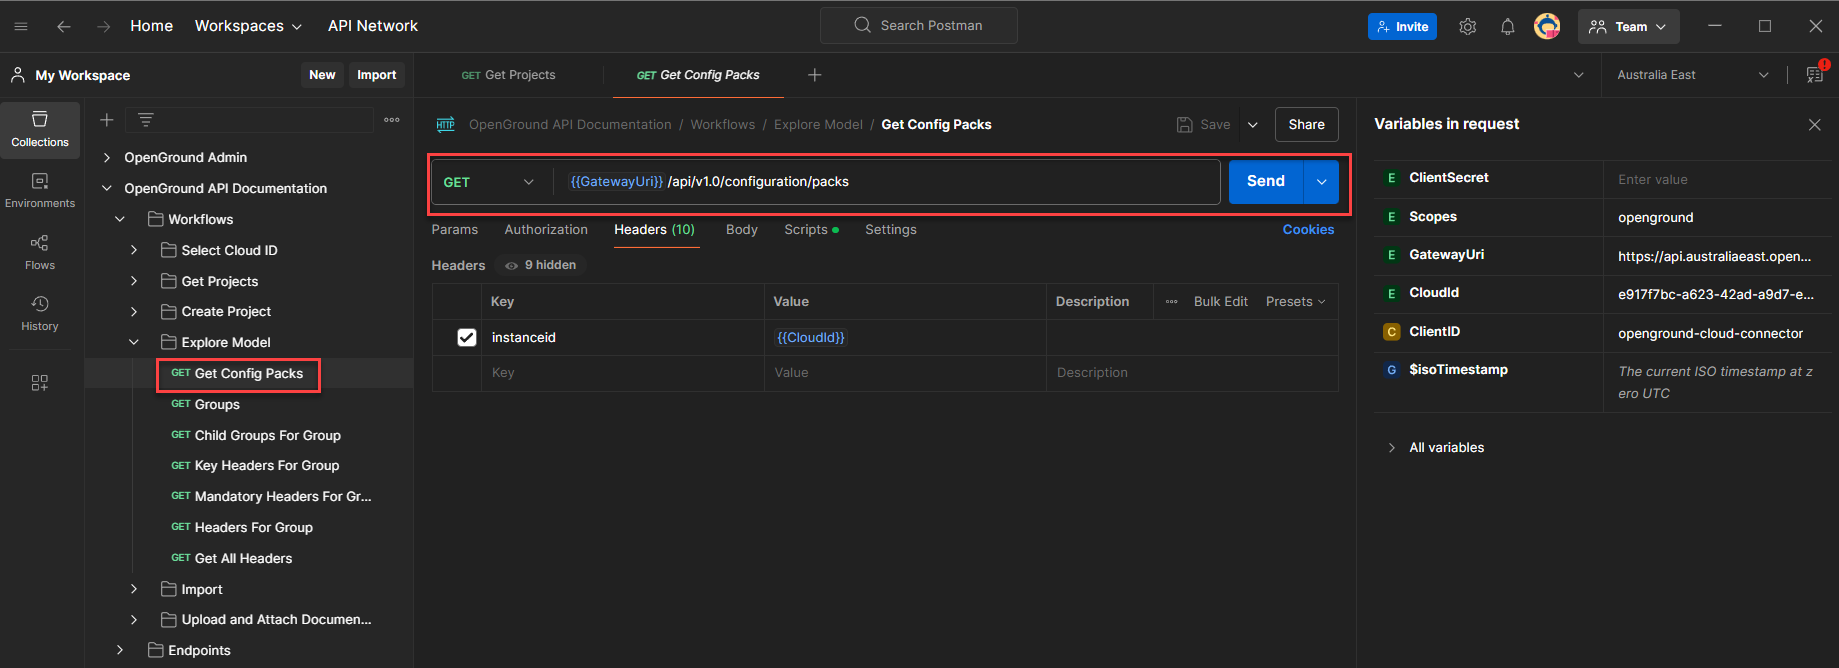This screenshot has width=1839, height=668.
Task: Click the ClientID collection variable badge
Action: (1391, 332)
